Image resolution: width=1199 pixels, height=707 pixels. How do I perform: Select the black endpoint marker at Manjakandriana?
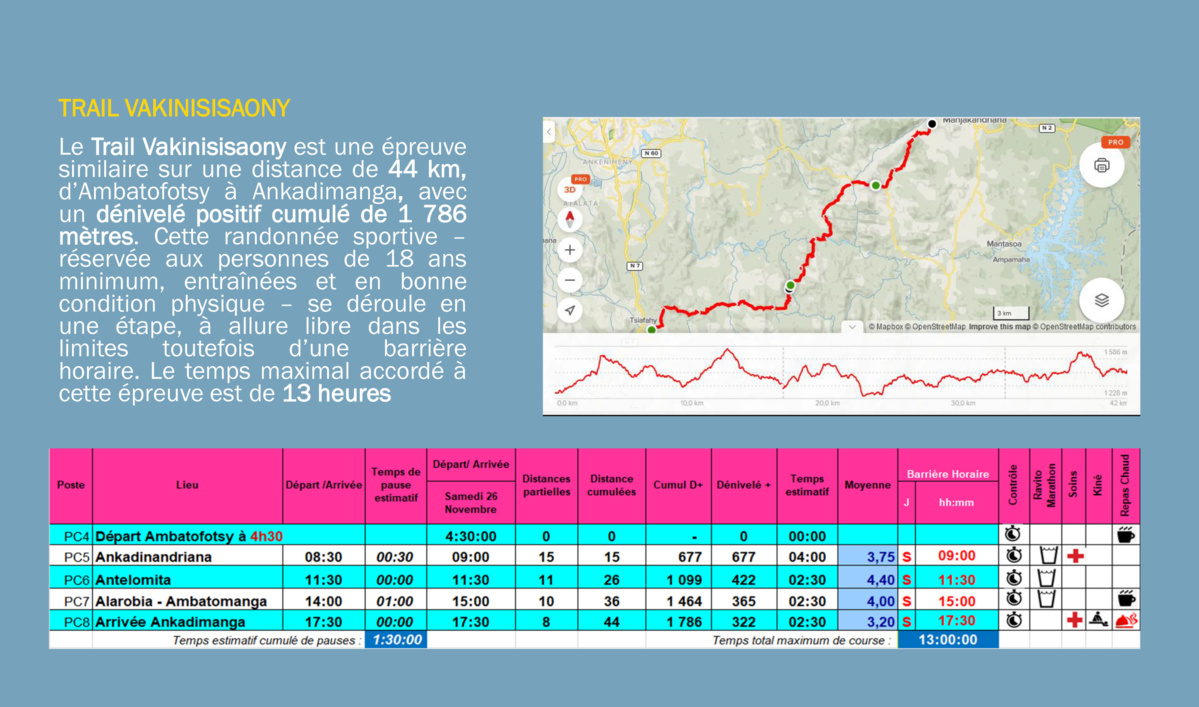coord(932,124)
